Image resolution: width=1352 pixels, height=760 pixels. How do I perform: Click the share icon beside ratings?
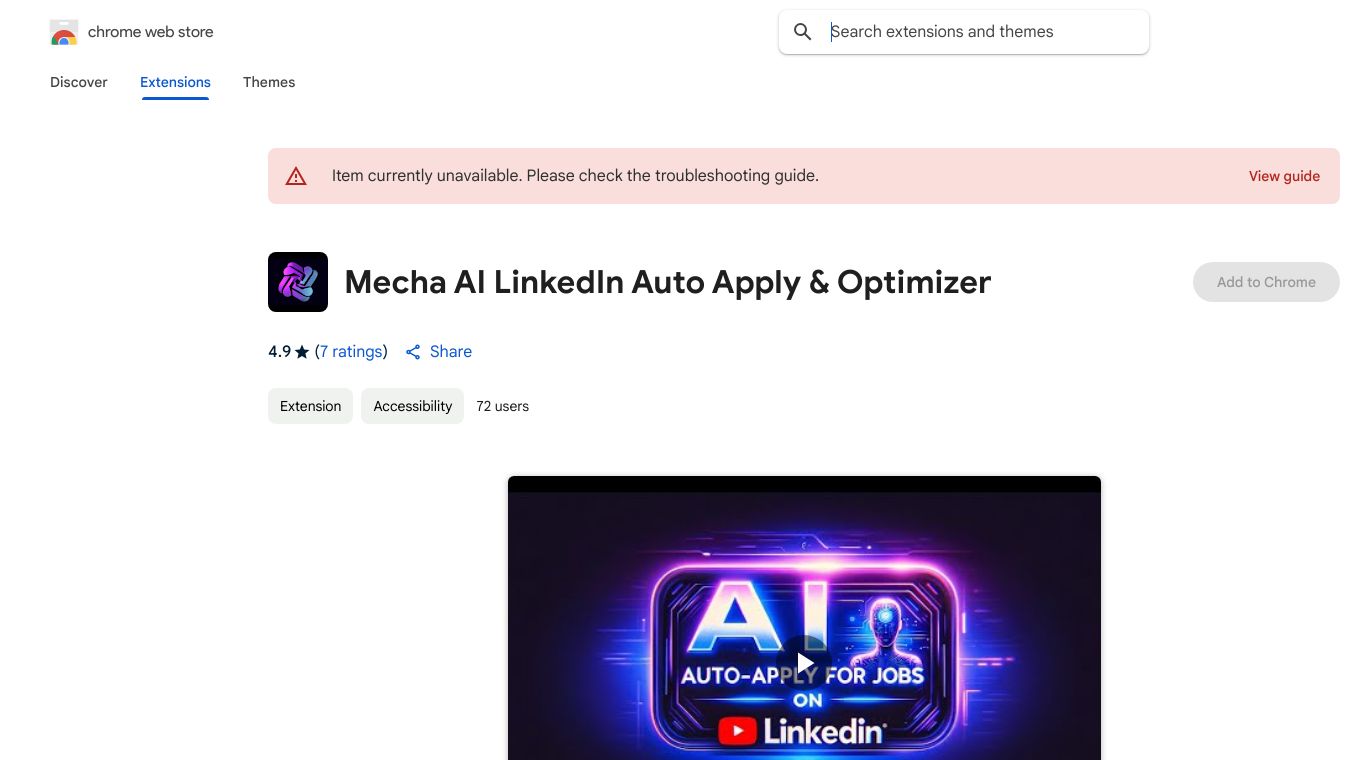point(413,352)
